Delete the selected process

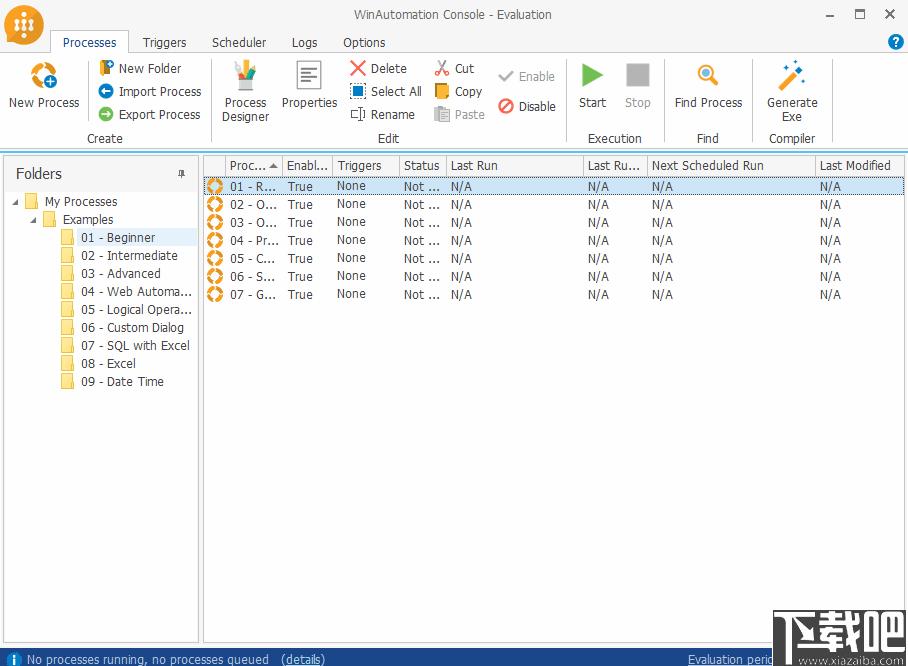(378, 68)
